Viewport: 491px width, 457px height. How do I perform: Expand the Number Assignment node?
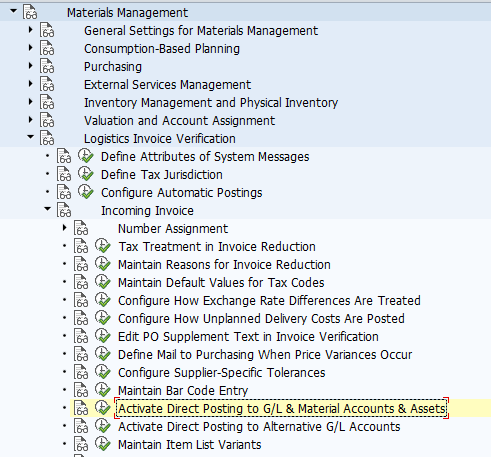pos(65,228)
